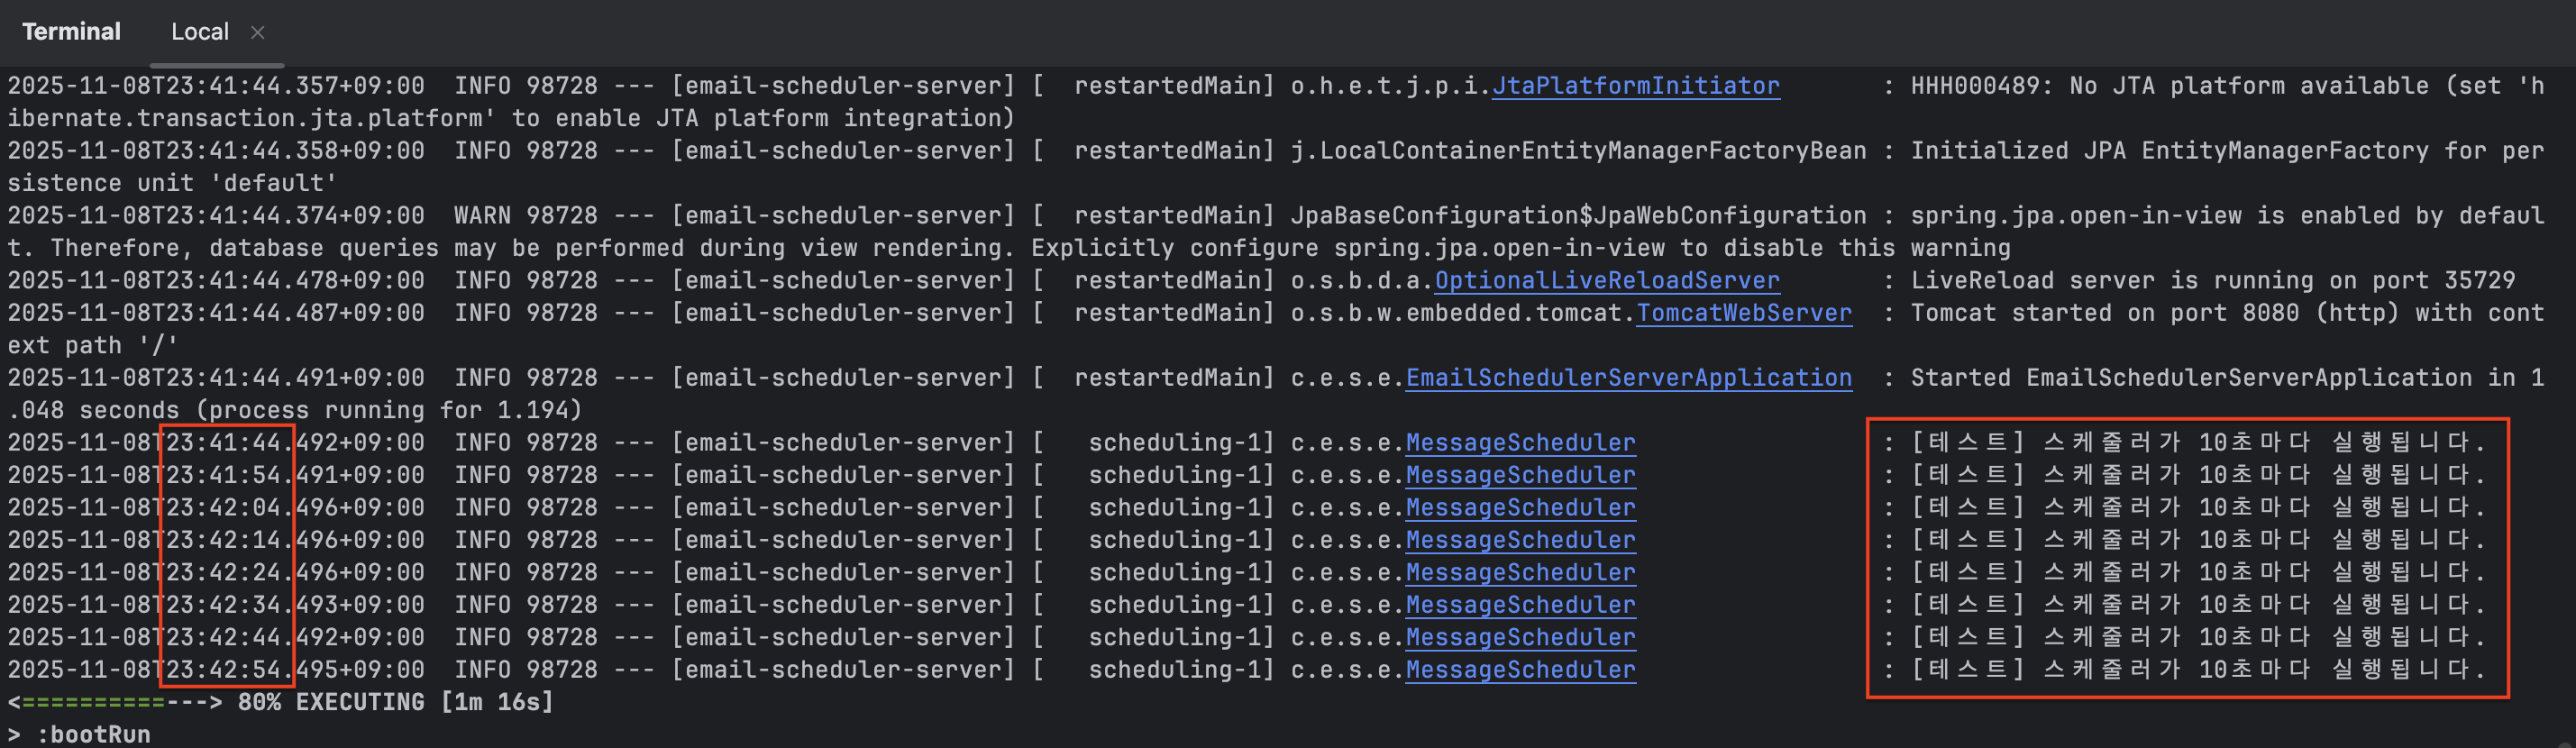Close the Local terminal tab
The height and width of the screenshot is (748, 2576).
pos(258,32)
